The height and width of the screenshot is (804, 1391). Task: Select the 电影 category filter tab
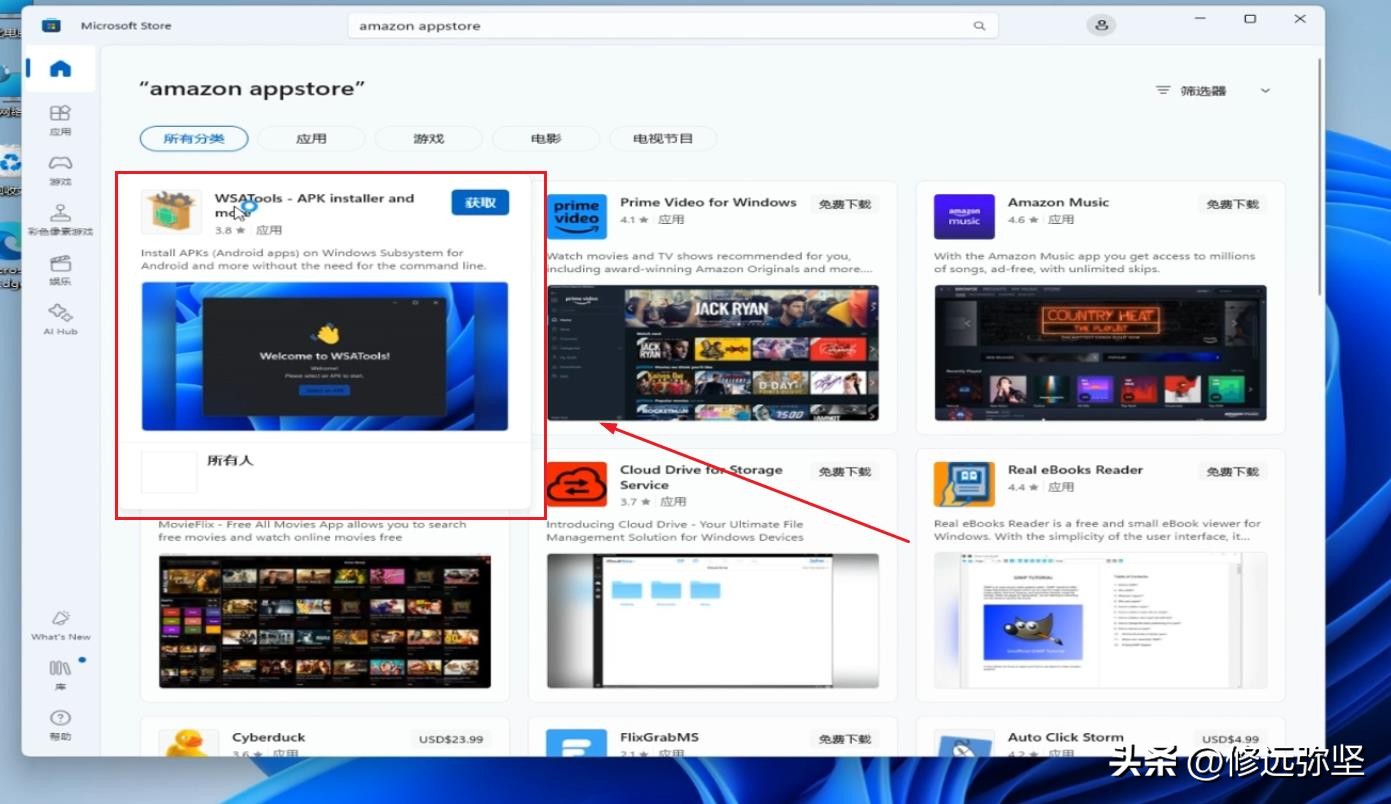click(546, 138)
